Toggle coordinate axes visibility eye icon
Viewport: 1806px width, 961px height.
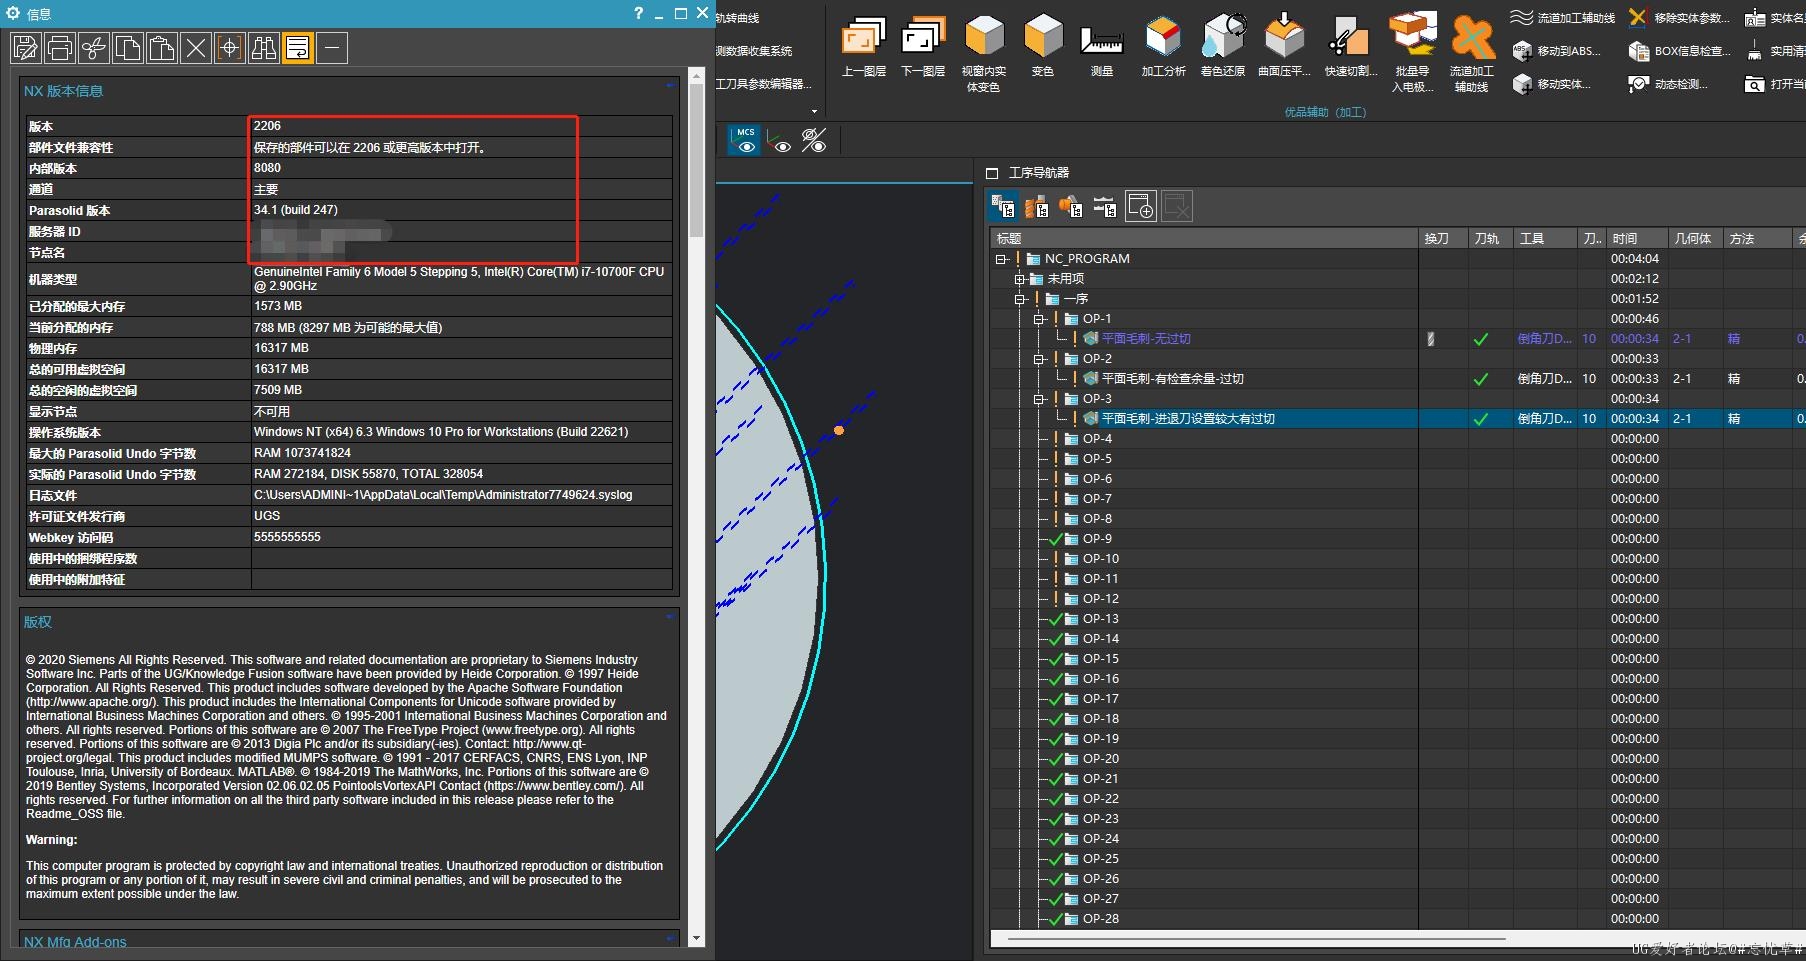point(780,140)
